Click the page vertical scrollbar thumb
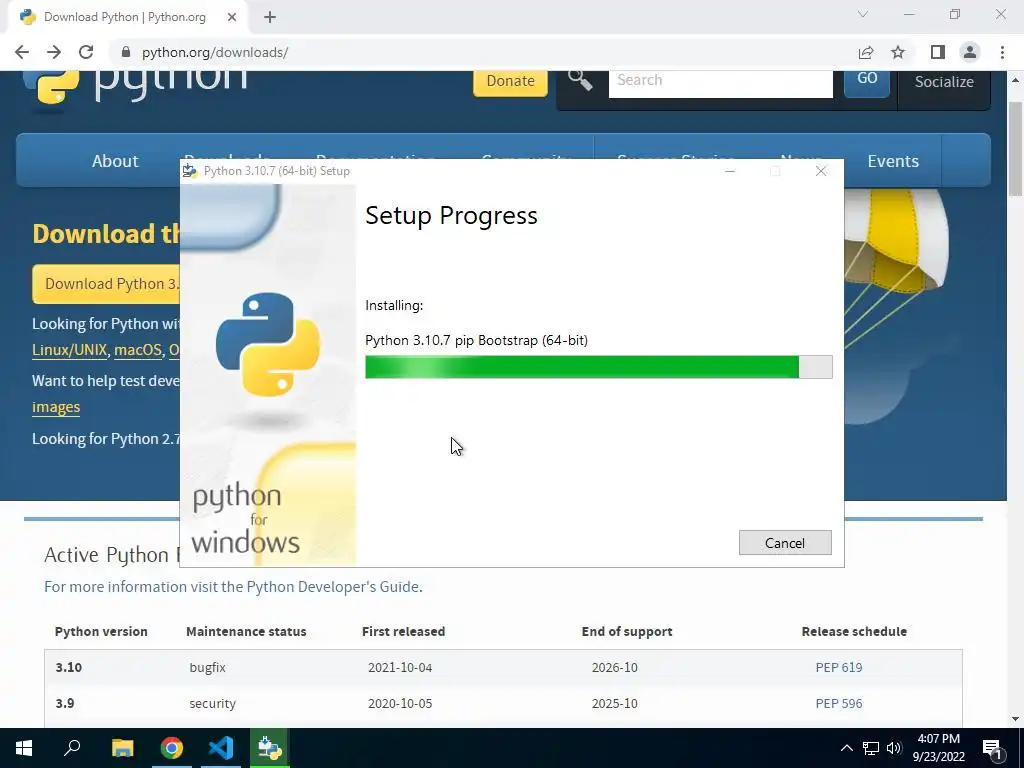 click(1015, 149)
